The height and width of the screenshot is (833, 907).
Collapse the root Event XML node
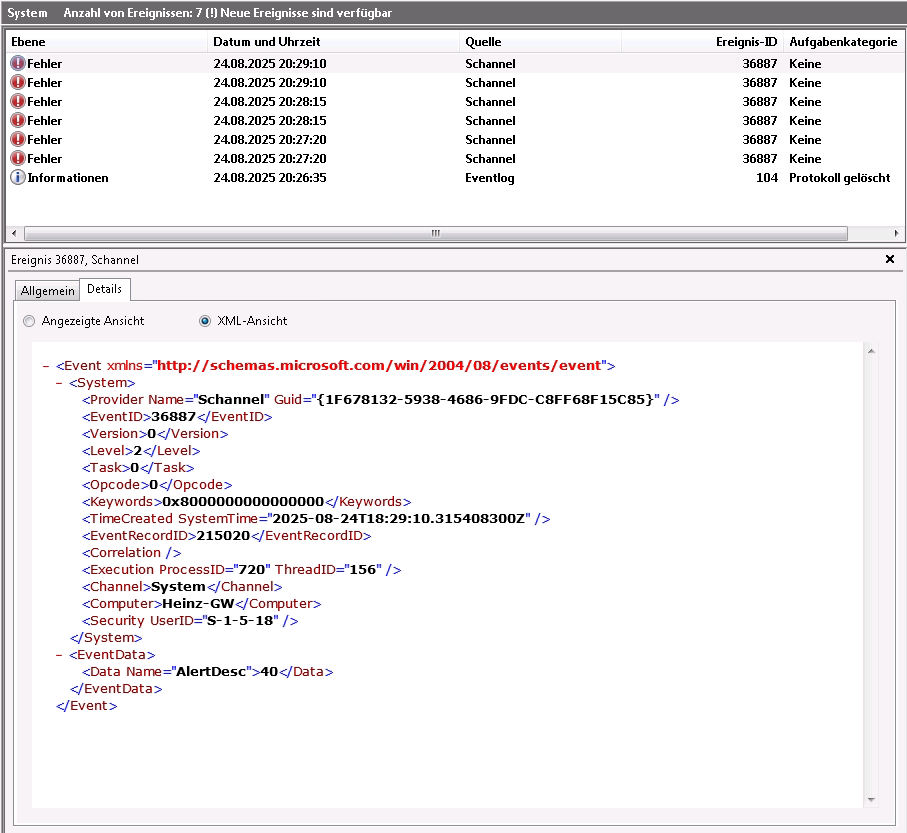click(46, 366)
